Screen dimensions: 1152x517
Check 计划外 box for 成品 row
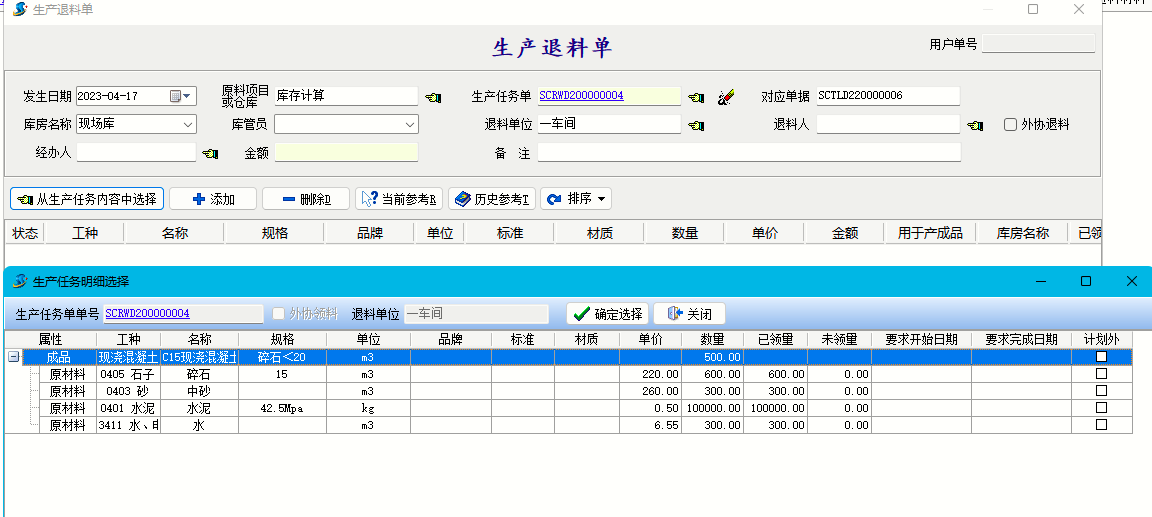(1101, 357)
